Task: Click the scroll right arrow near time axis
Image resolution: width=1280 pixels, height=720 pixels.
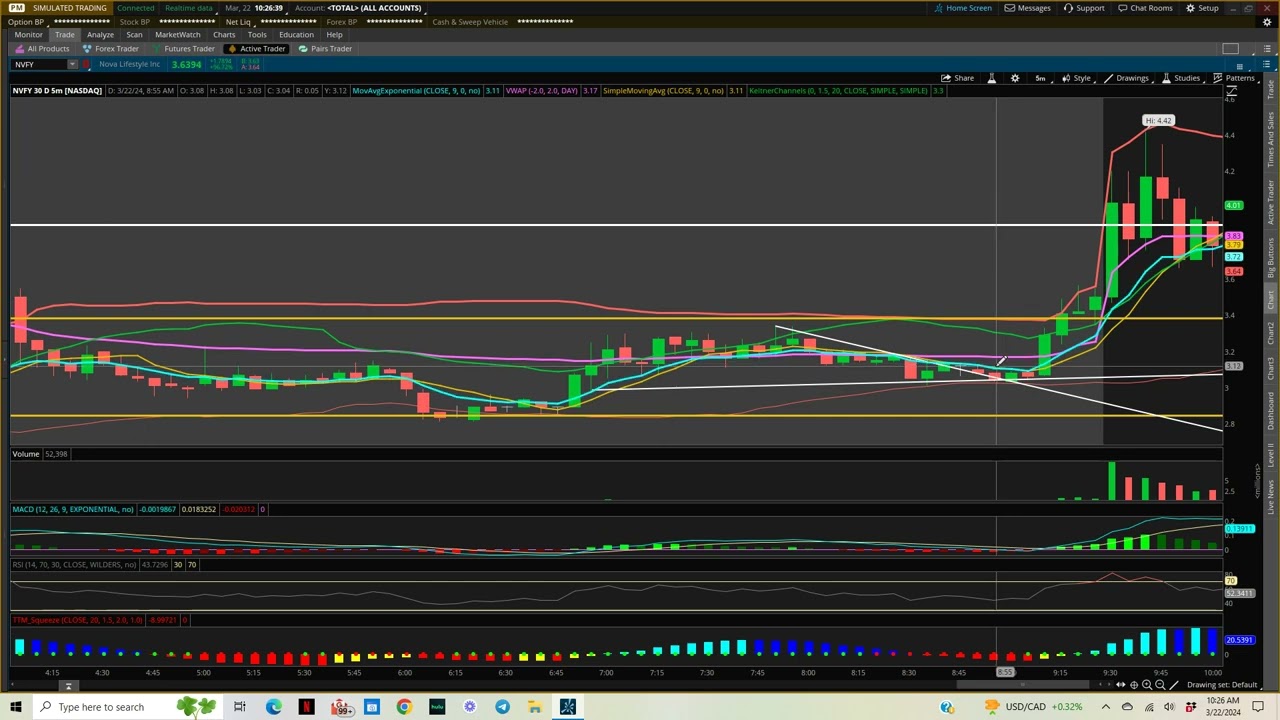Action: pyautogui.click(x=1108, y=685)
